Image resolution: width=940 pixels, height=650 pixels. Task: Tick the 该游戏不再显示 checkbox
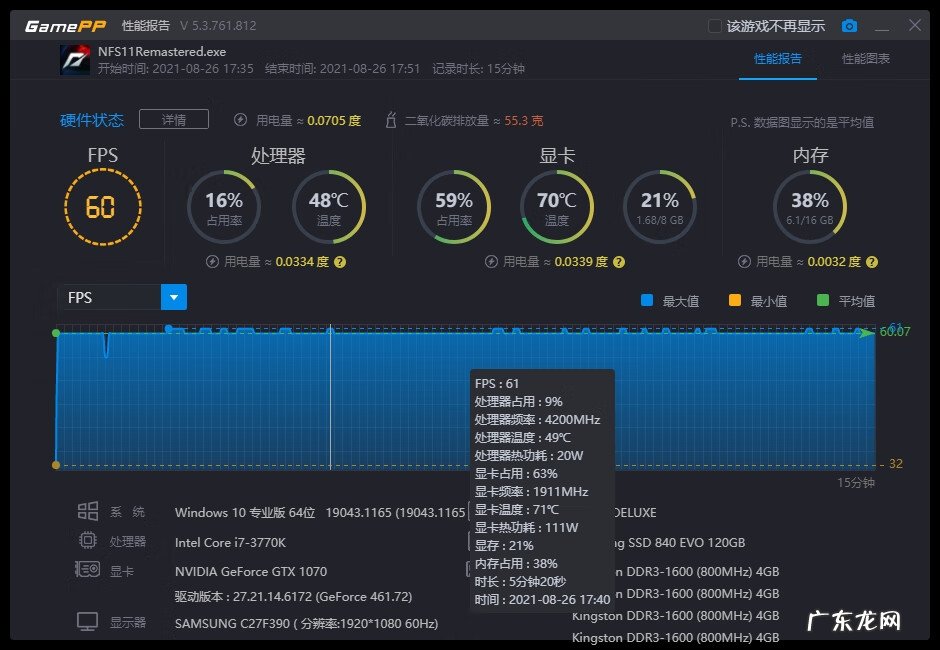tap(714, 26)
